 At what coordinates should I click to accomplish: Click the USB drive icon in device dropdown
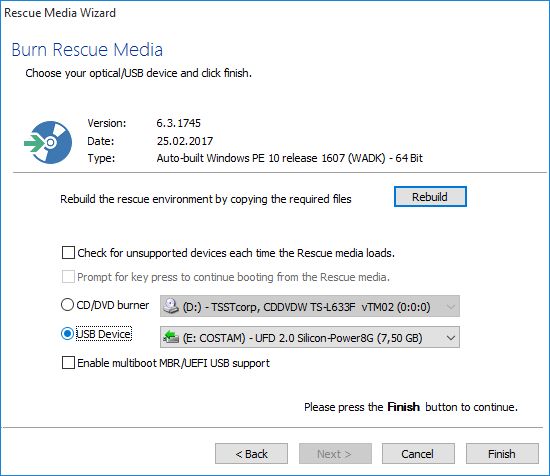171,337
